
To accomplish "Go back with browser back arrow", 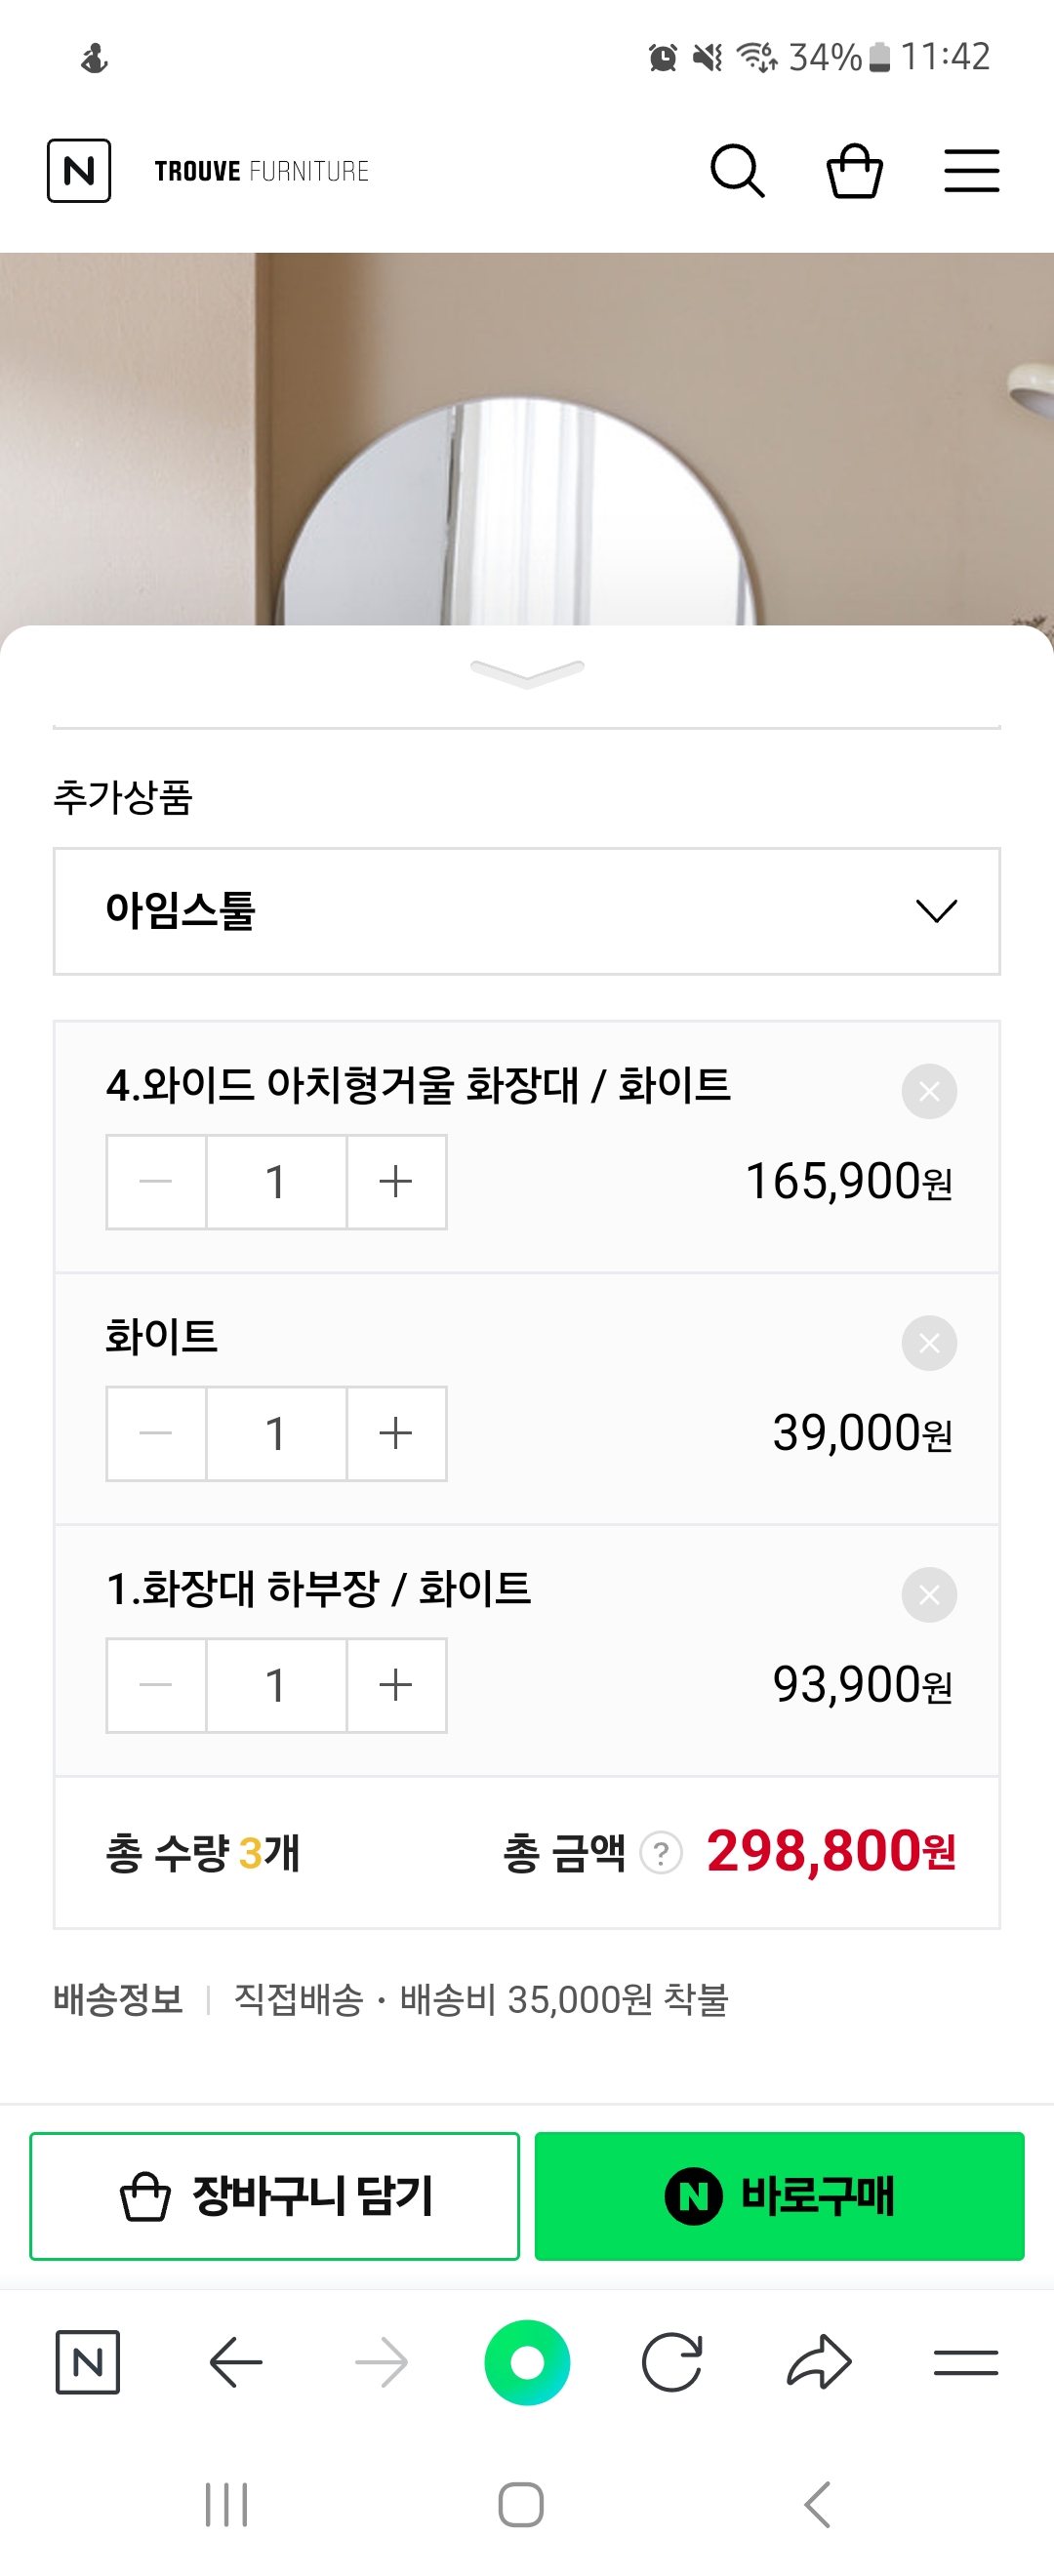I will [236, 2362].
